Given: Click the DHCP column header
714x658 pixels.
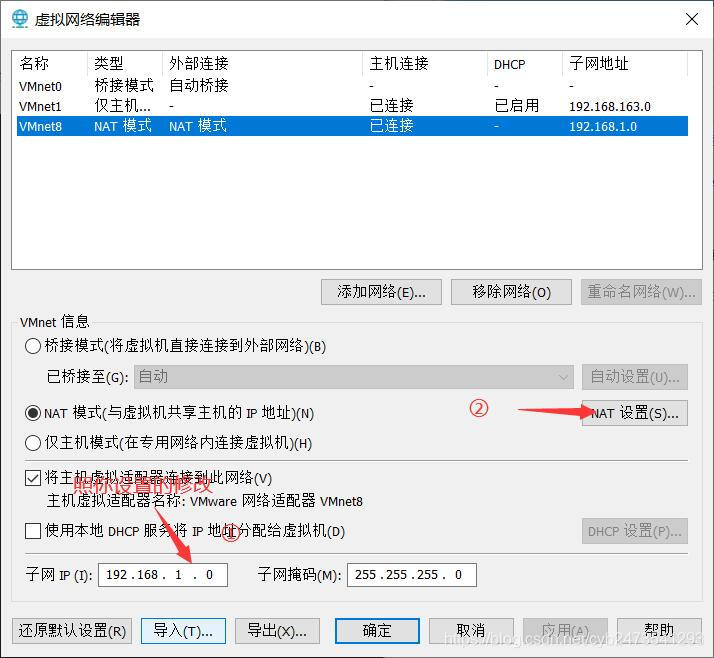Looking at the screenshot, I should [525, 64].
